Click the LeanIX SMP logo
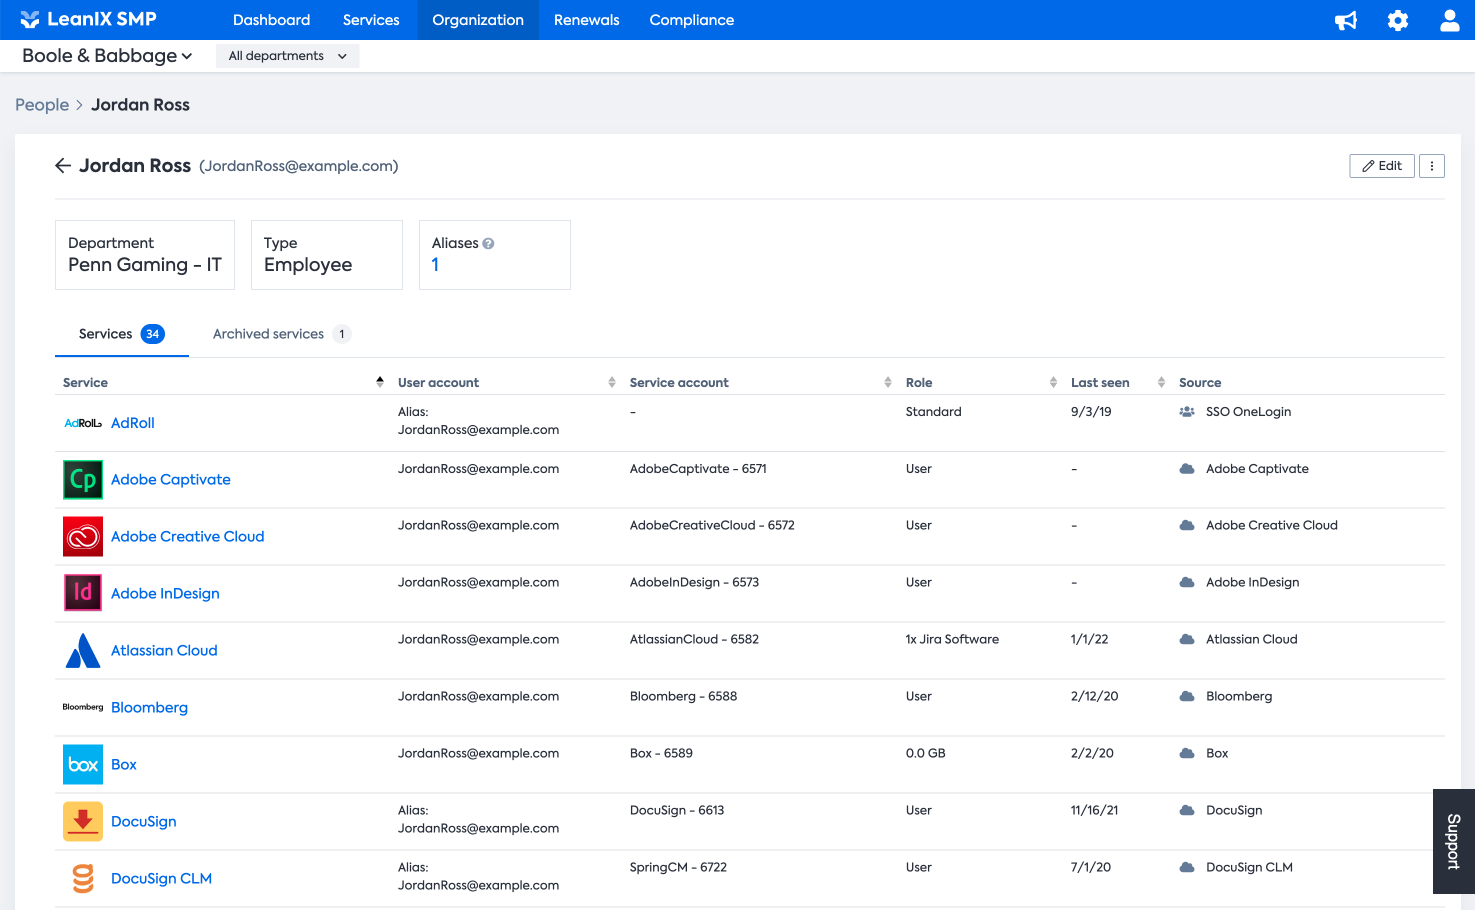The width and height of the screenshot is (1475, 910). point(88,19)
